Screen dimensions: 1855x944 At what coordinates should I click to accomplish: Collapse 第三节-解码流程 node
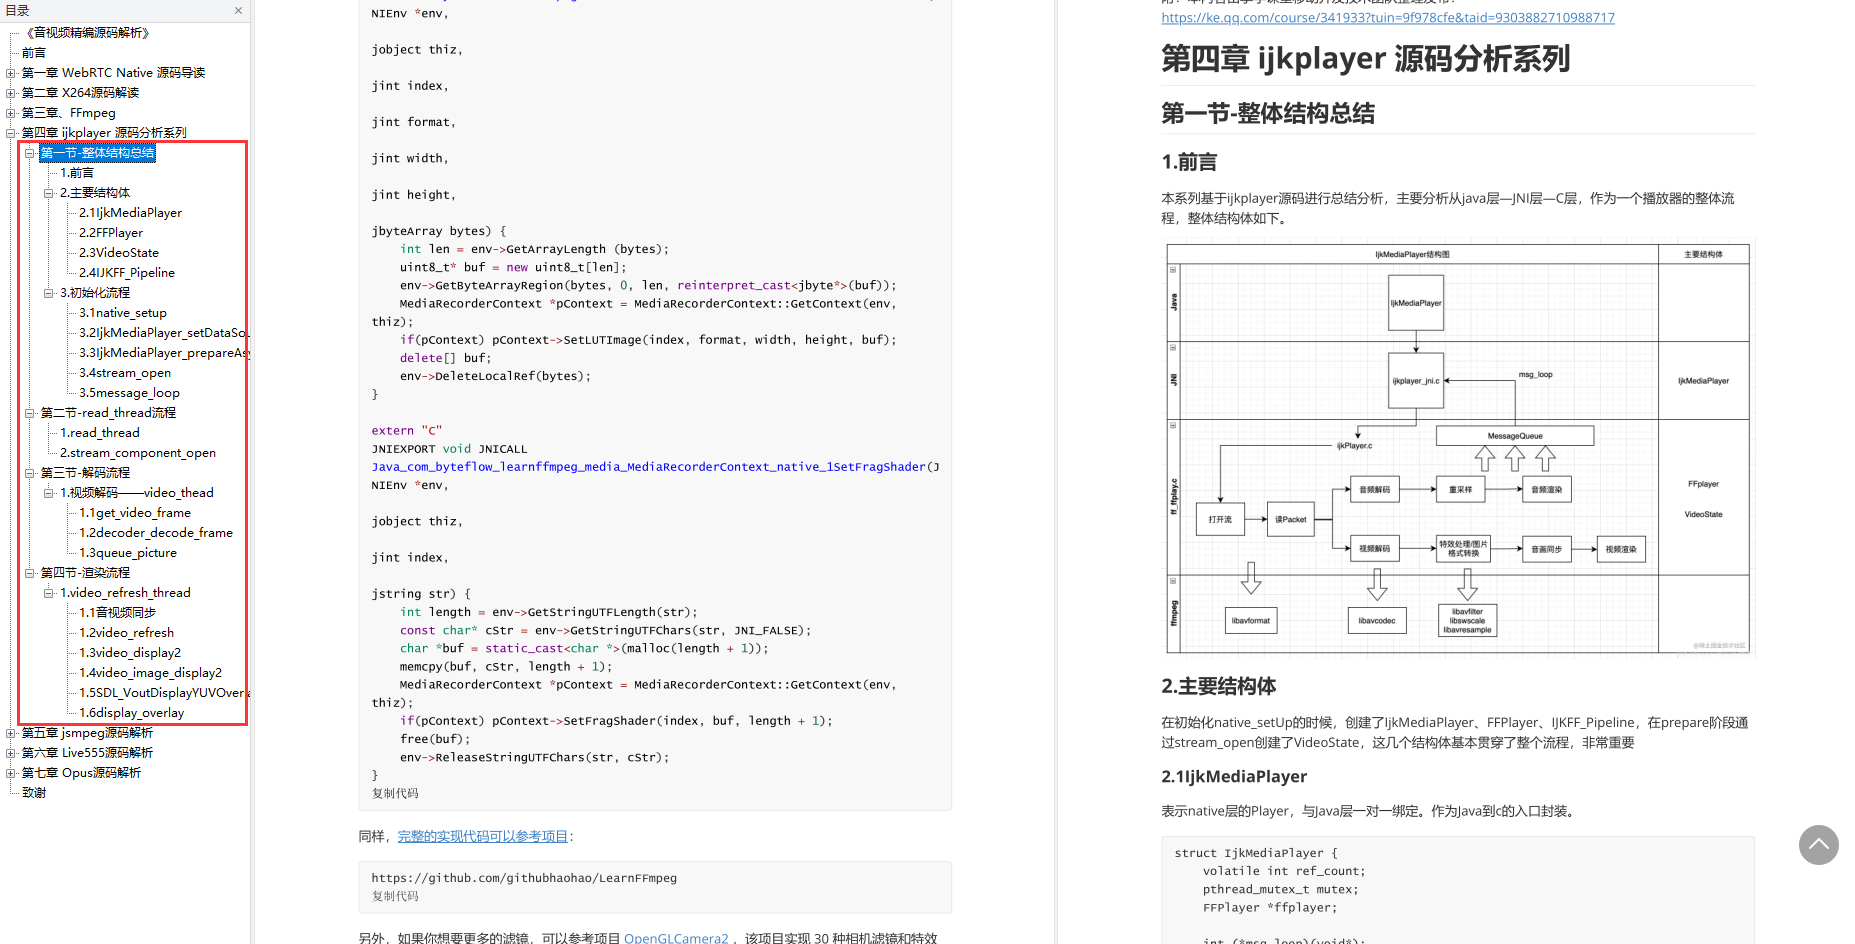pos(30,473)
